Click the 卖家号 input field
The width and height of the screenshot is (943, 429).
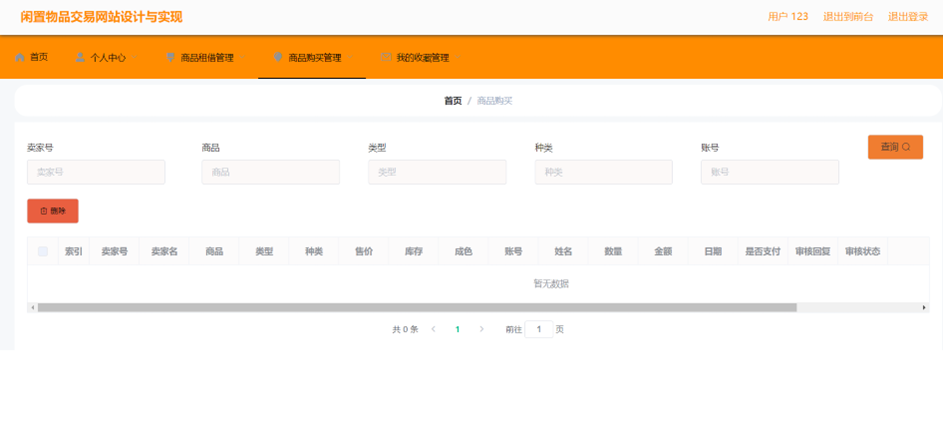pyautogui.click(x=96, y=172)
